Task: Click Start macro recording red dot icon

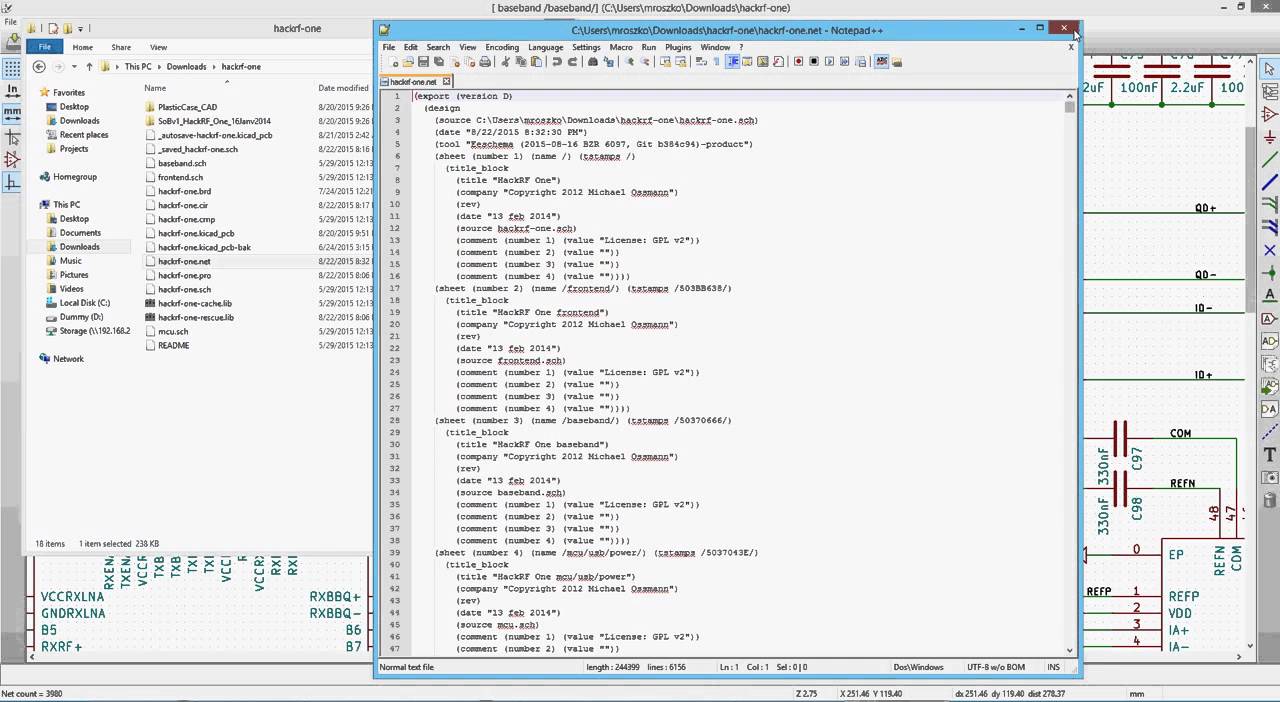Action: [798, 62]
